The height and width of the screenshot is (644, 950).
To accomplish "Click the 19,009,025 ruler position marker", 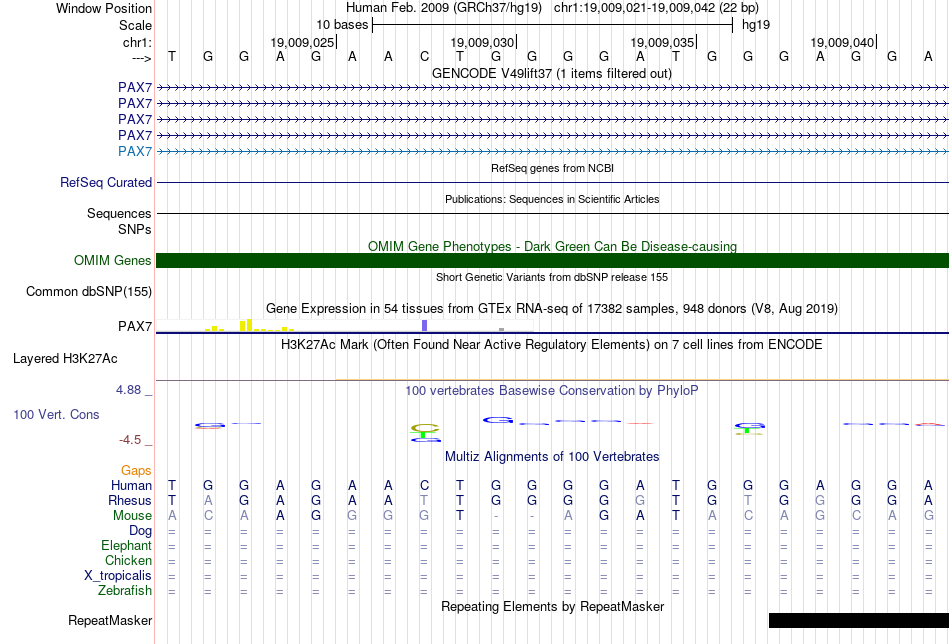I will [303, 42].
